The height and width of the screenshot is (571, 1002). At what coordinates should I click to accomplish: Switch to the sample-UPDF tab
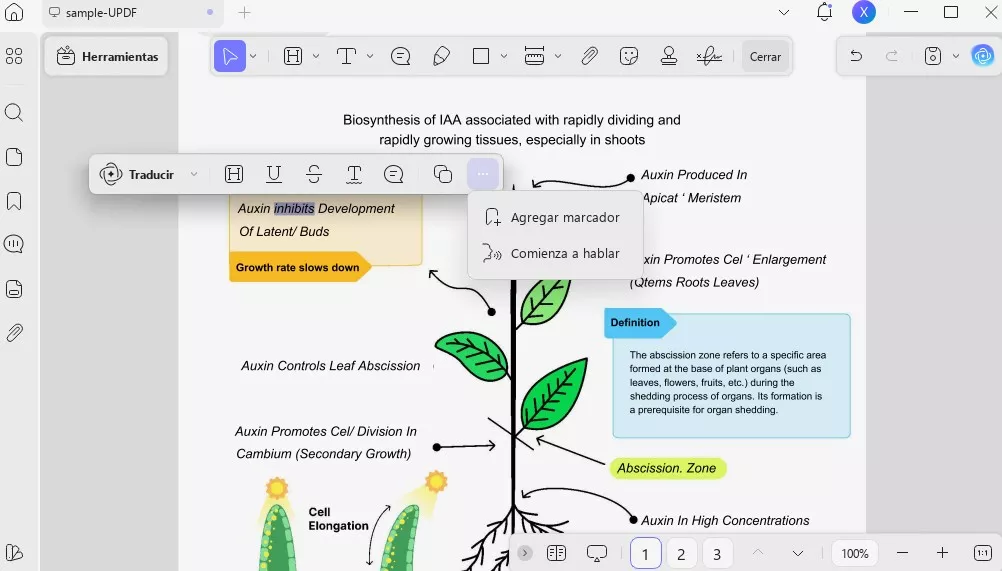tap(133, 13)
